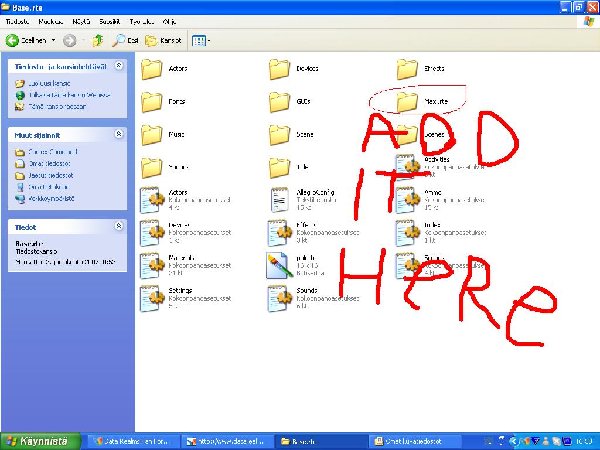Collapse the file and folder tasks panel

[119, 65]
